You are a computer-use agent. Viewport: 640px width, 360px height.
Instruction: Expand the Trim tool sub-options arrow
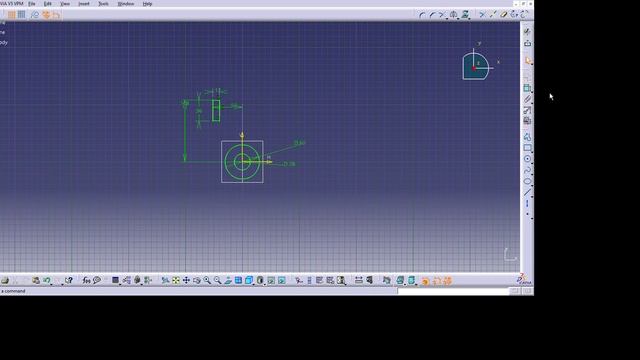click(446, 19)
